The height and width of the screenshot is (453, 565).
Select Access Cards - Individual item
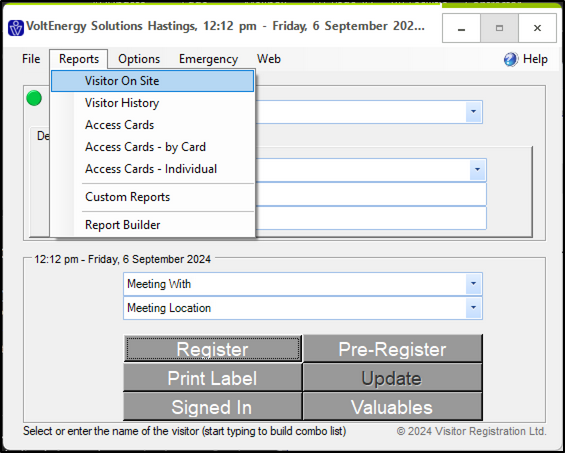click(152, 169)
